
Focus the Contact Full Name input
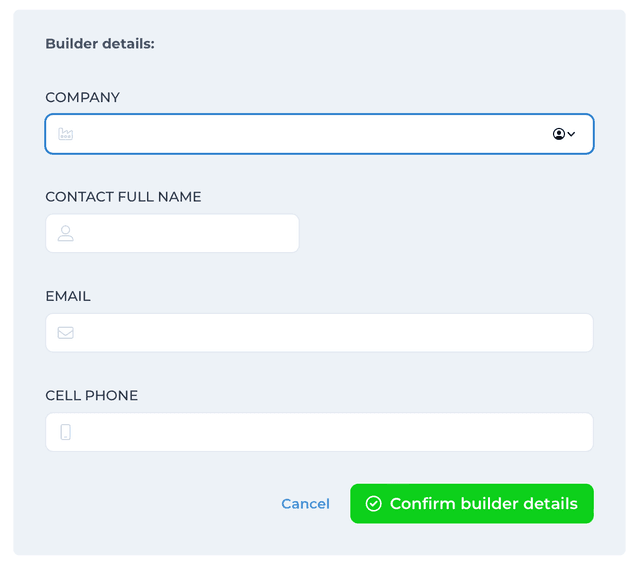coord(185,233)
